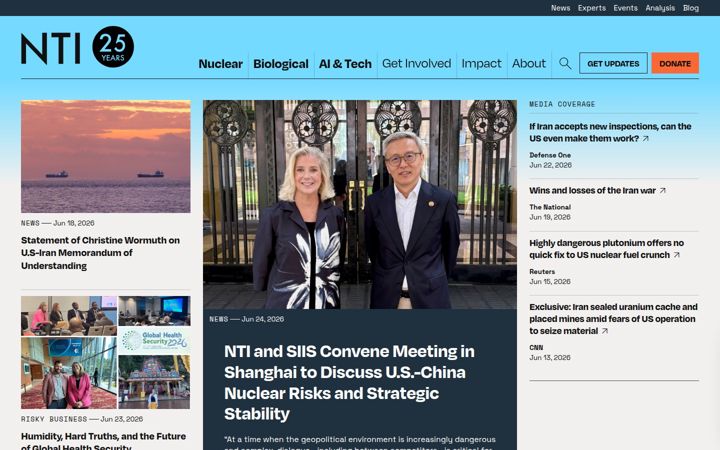720x450 pixels.
Task: Click 'Risky Business — Jun 23, 2026' label
Action: (x=82, y=419)
